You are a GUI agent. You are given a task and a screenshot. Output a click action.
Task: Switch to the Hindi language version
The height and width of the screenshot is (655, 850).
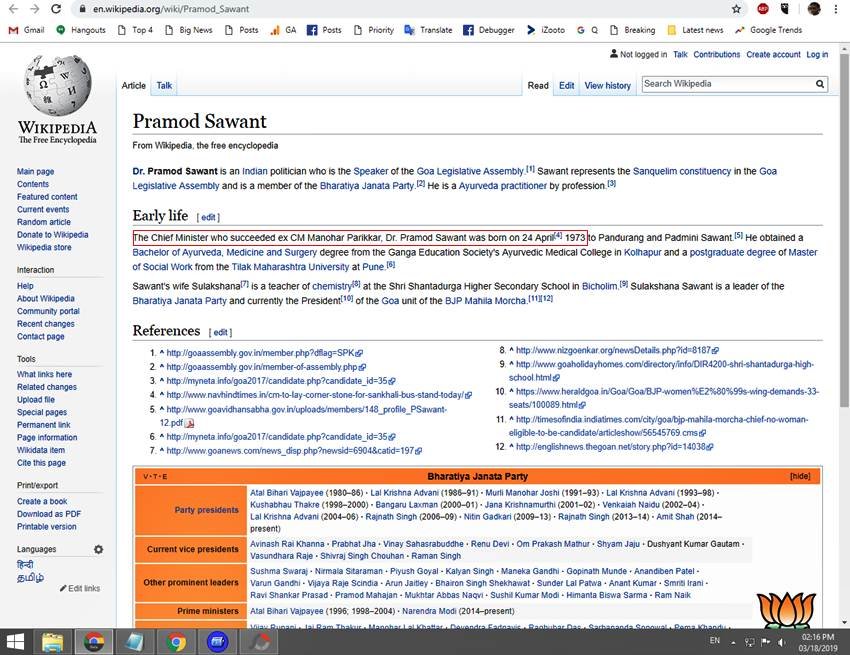(x=25, y=564)
